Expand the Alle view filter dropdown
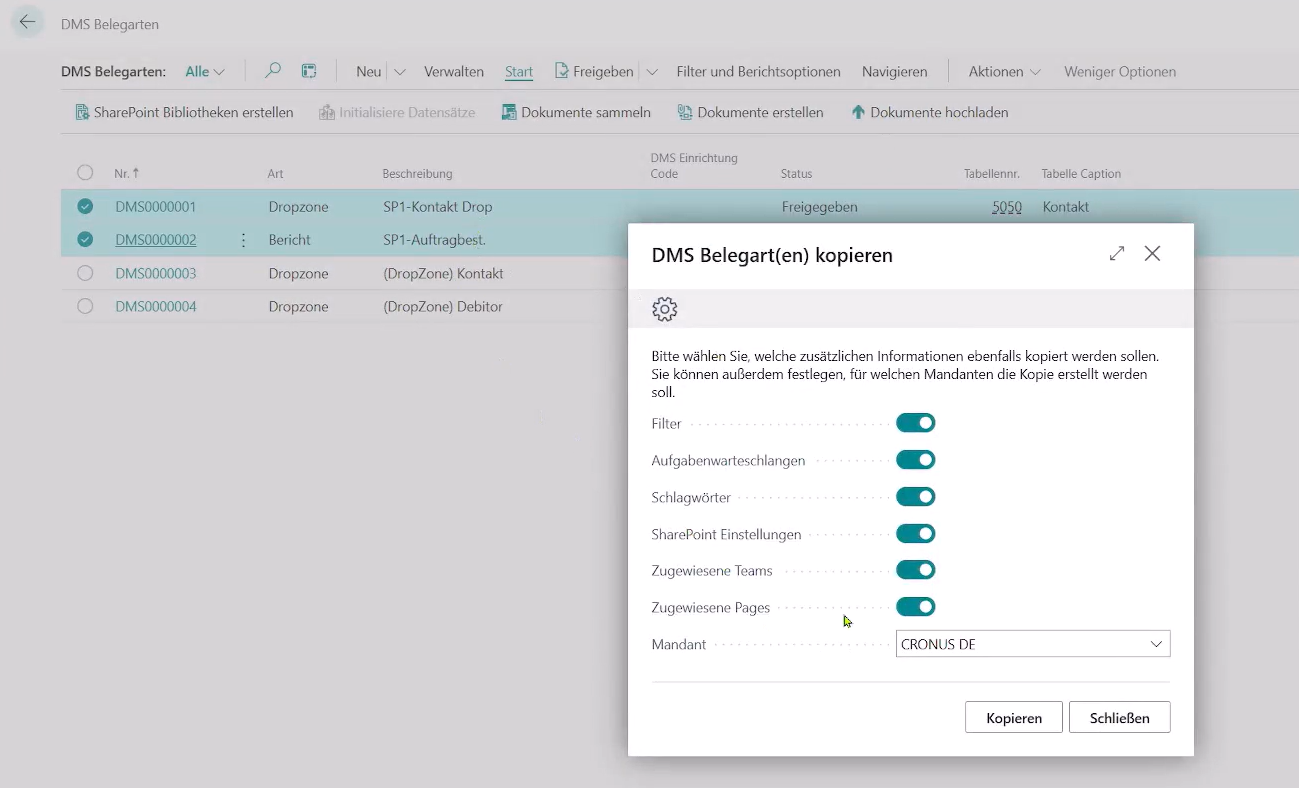 coord(205,71)
